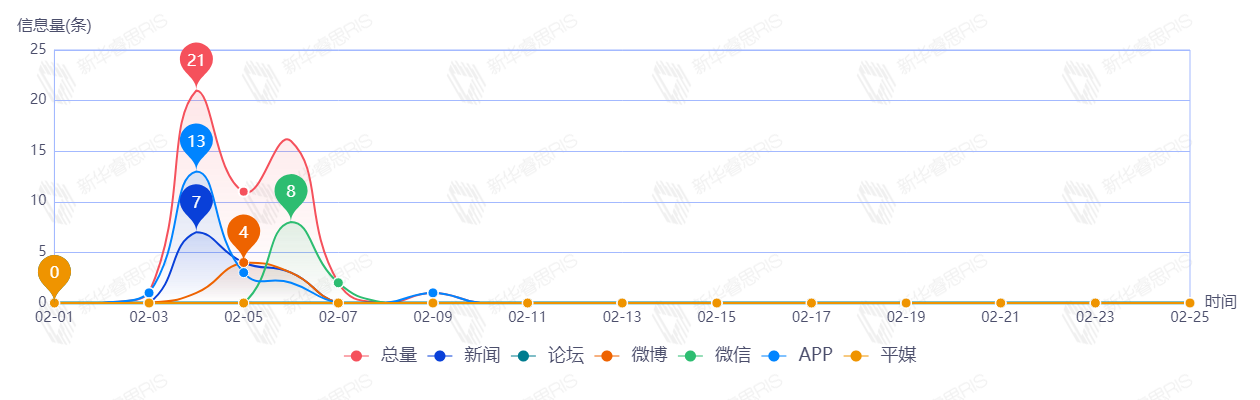Click the blue APP point at 02-03
The width and height of the screenshot is (1260, 400).
(x=149, y=293)
